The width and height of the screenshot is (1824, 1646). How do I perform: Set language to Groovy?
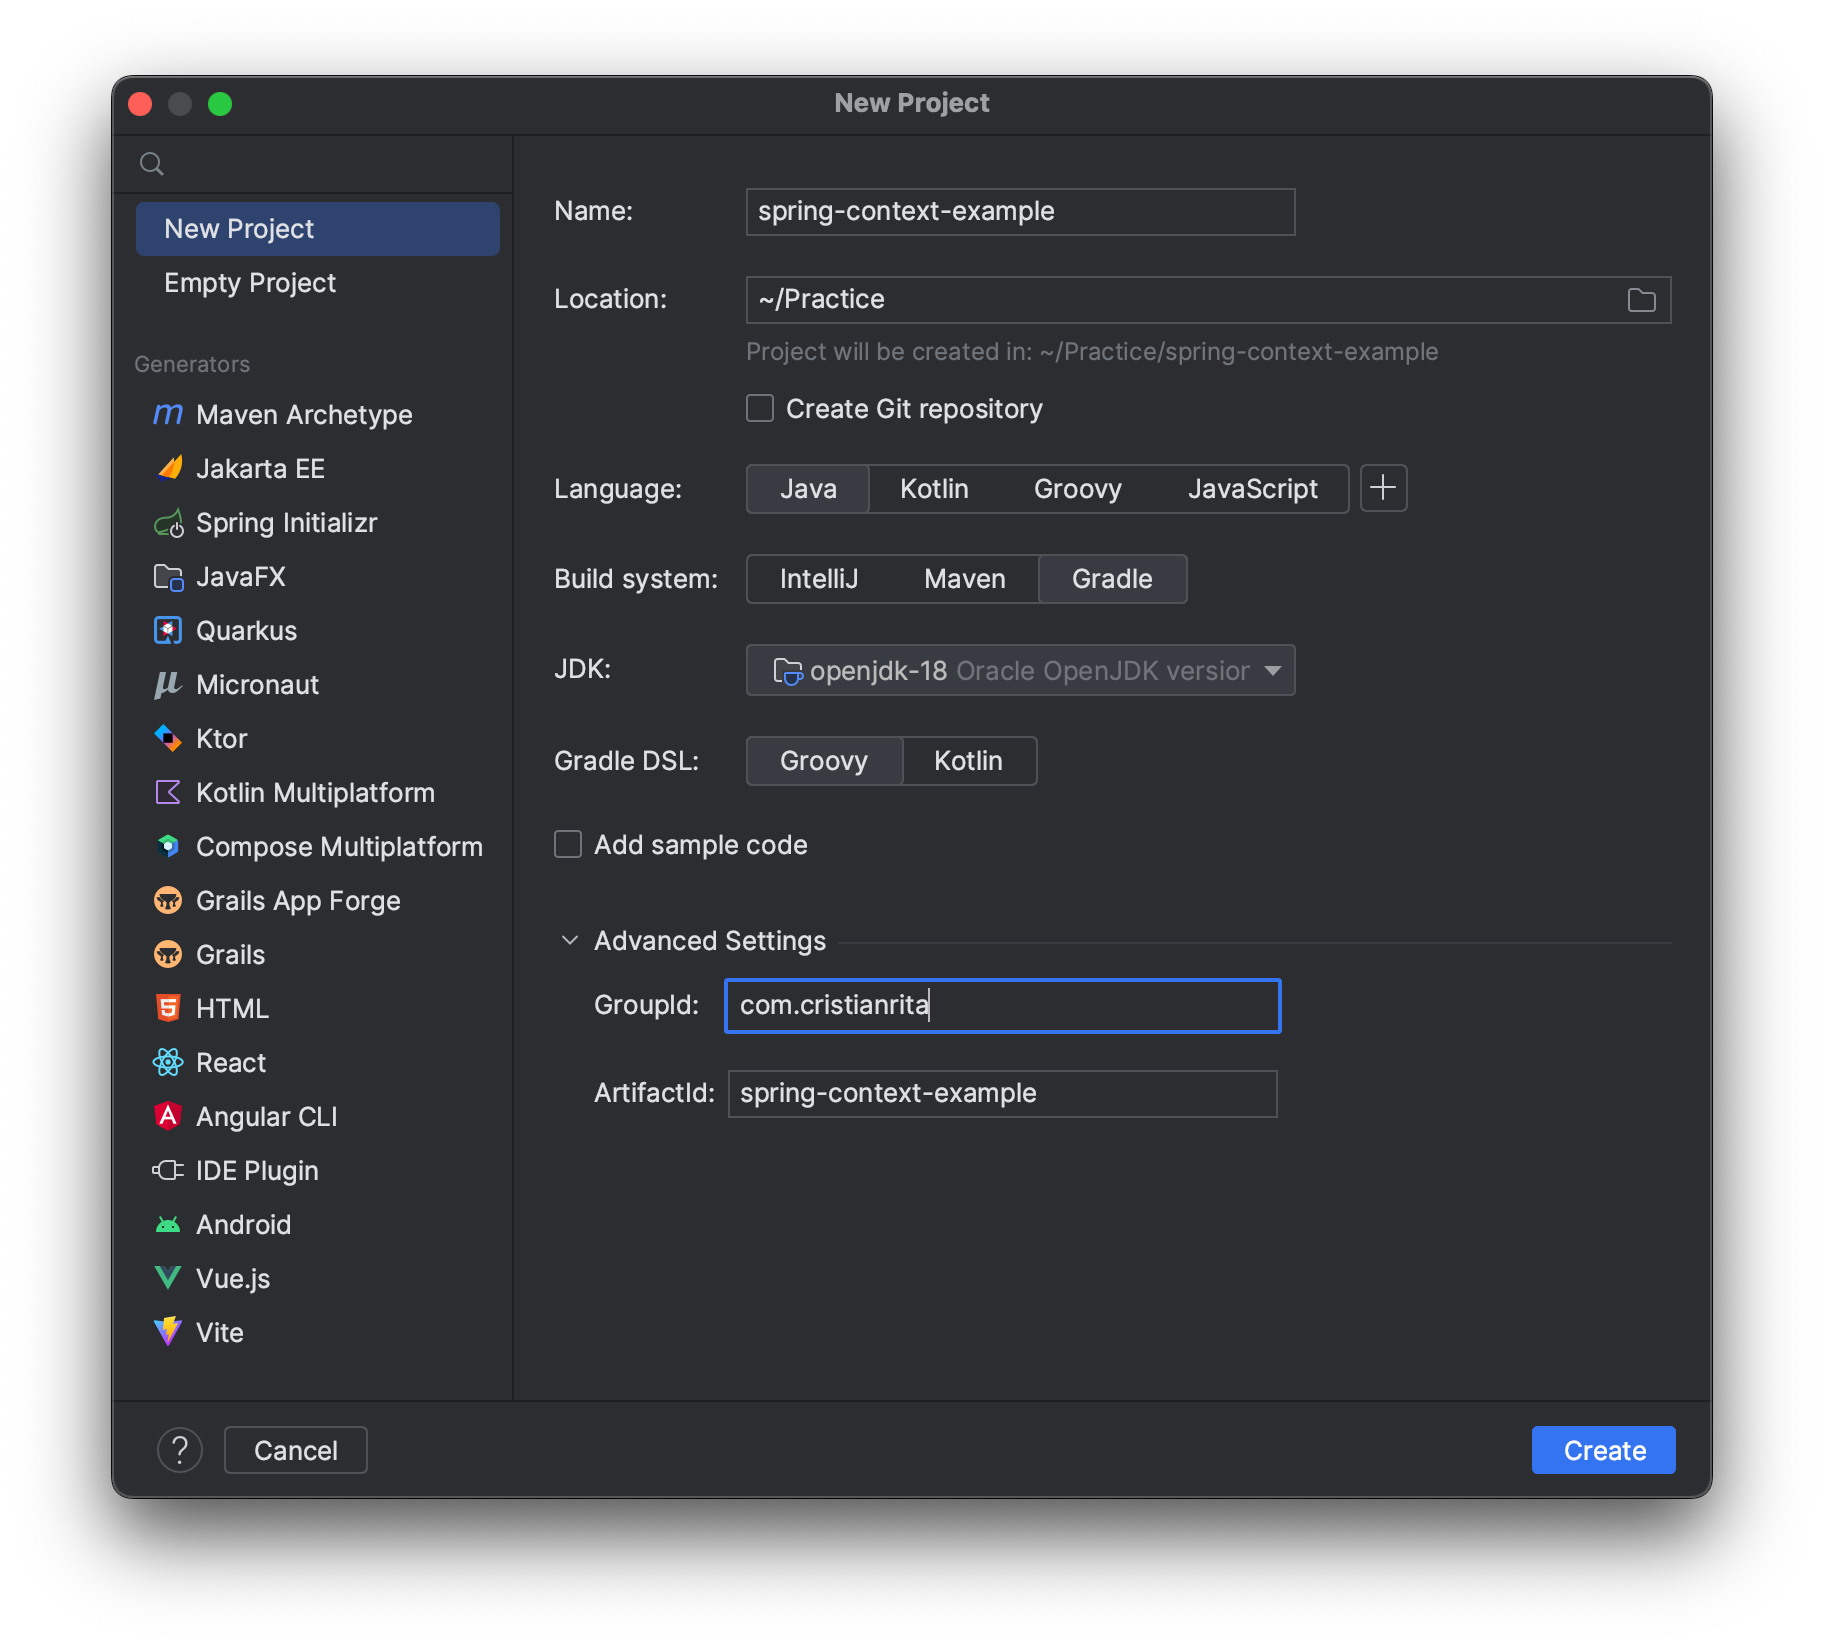(x=1077, y=489)
